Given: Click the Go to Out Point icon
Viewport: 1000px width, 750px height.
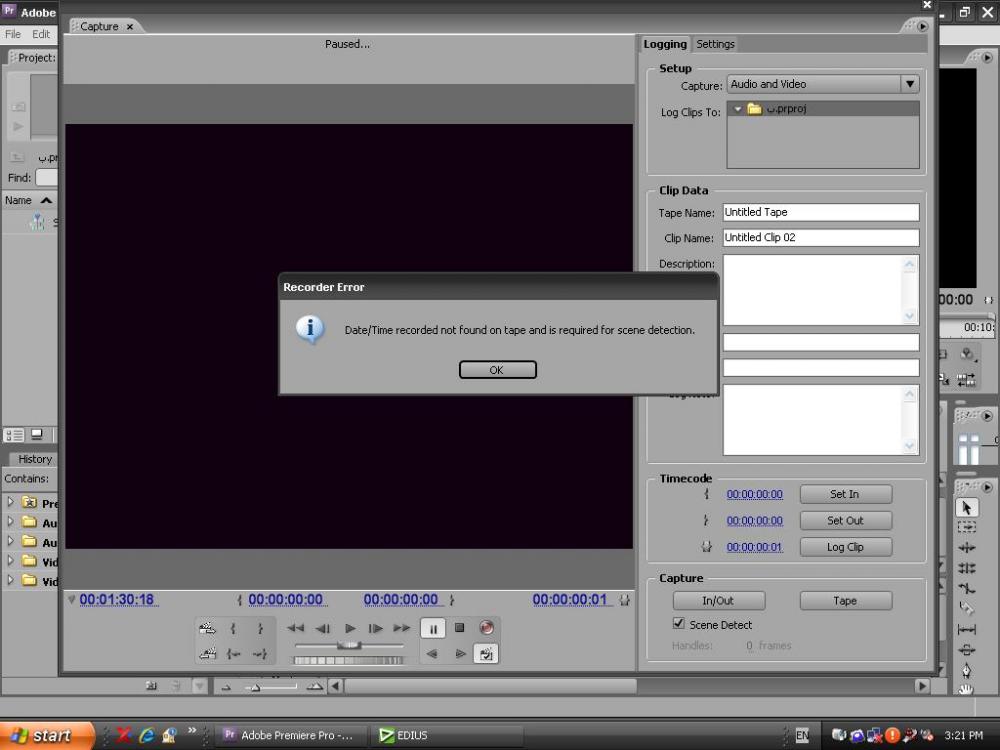Looking at the screenshot, I should pyautogui.click(x=260, y=654).
